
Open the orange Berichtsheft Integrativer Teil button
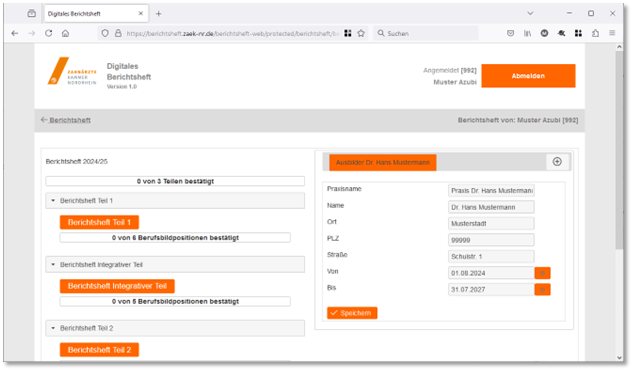[117, 286]
